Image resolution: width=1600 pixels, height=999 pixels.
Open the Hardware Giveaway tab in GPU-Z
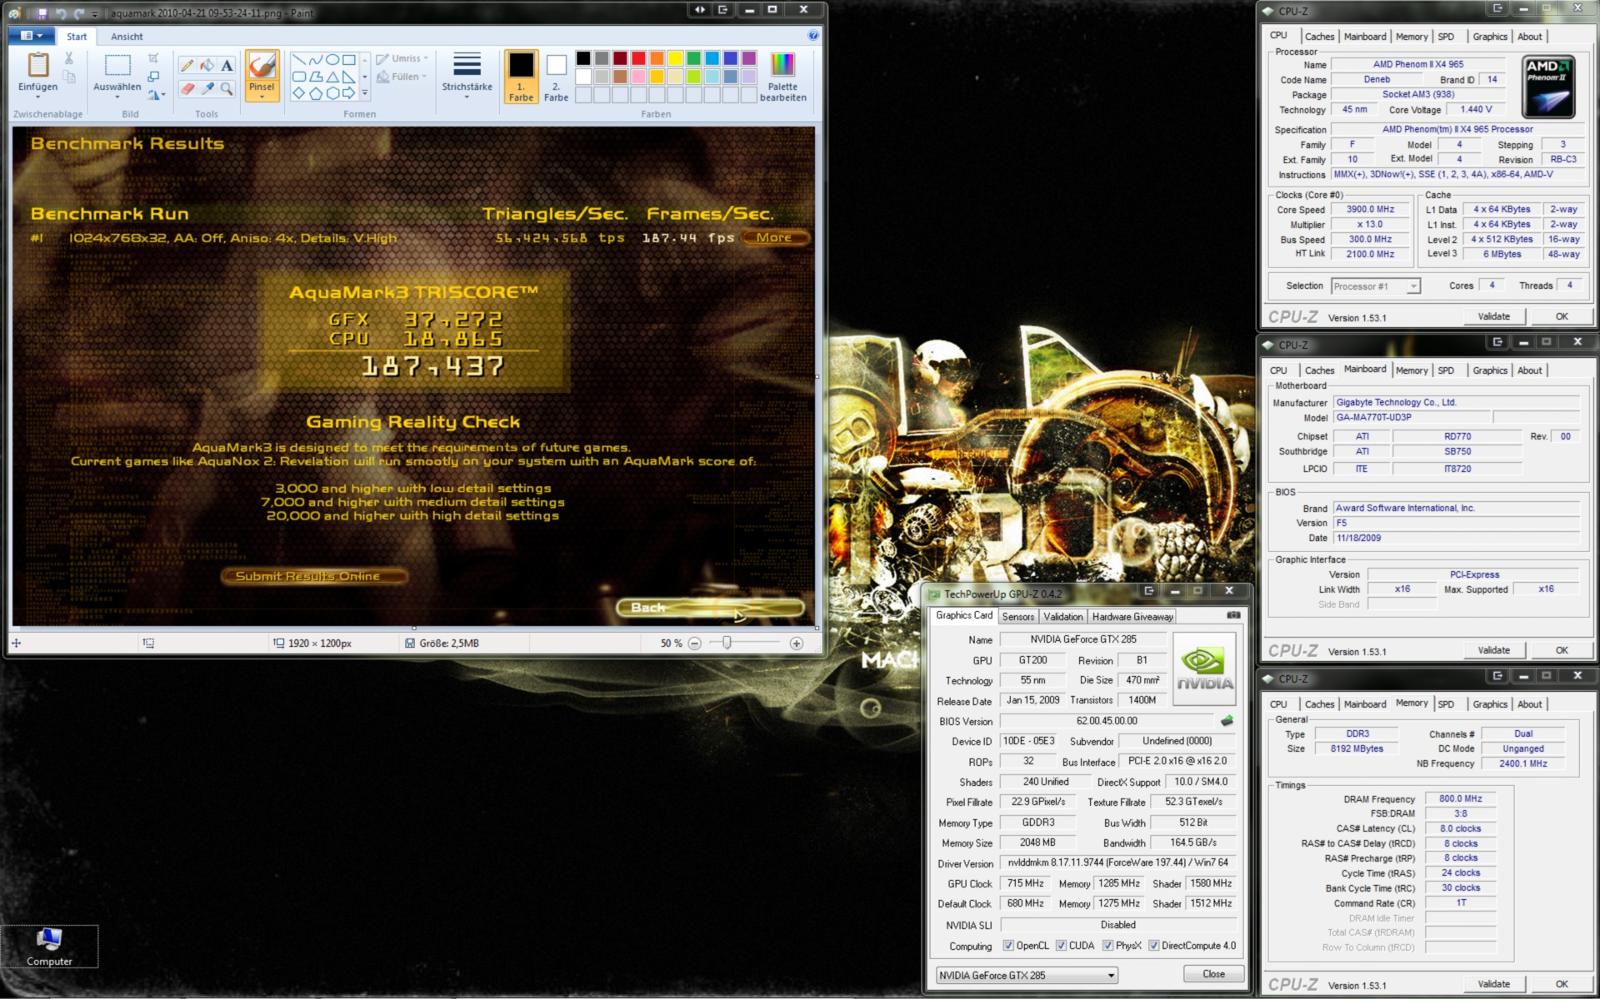(x=1133, y=617)
